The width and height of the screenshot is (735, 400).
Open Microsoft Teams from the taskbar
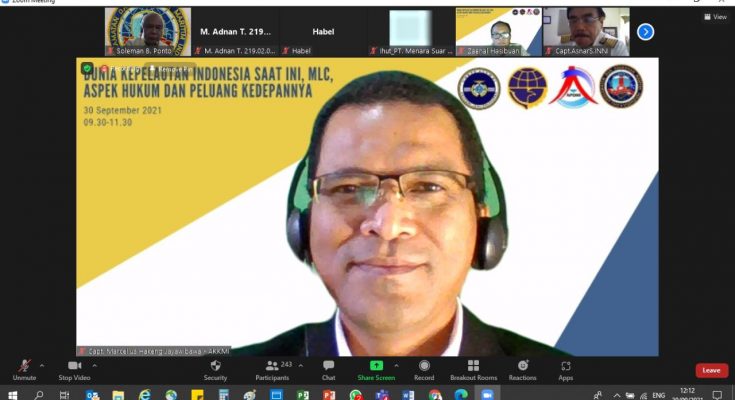click(382, 395)
